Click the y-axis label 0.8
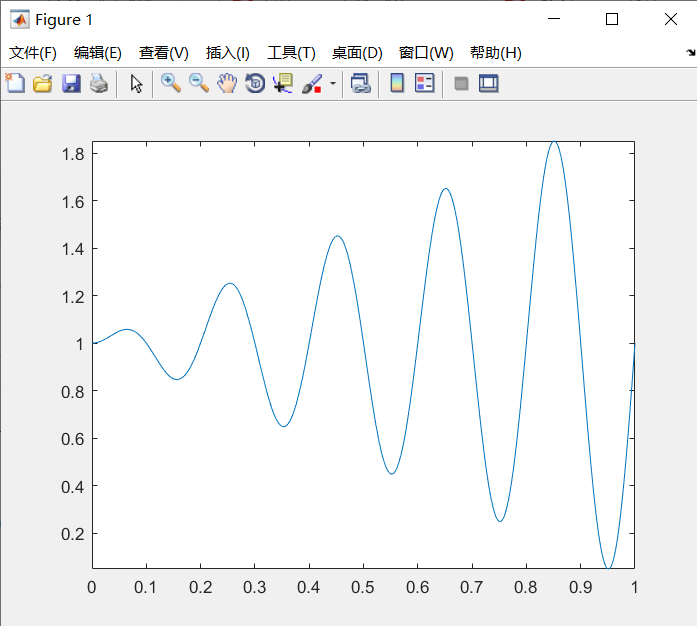The height and width of the screenshot is (626, 697). 73,392
